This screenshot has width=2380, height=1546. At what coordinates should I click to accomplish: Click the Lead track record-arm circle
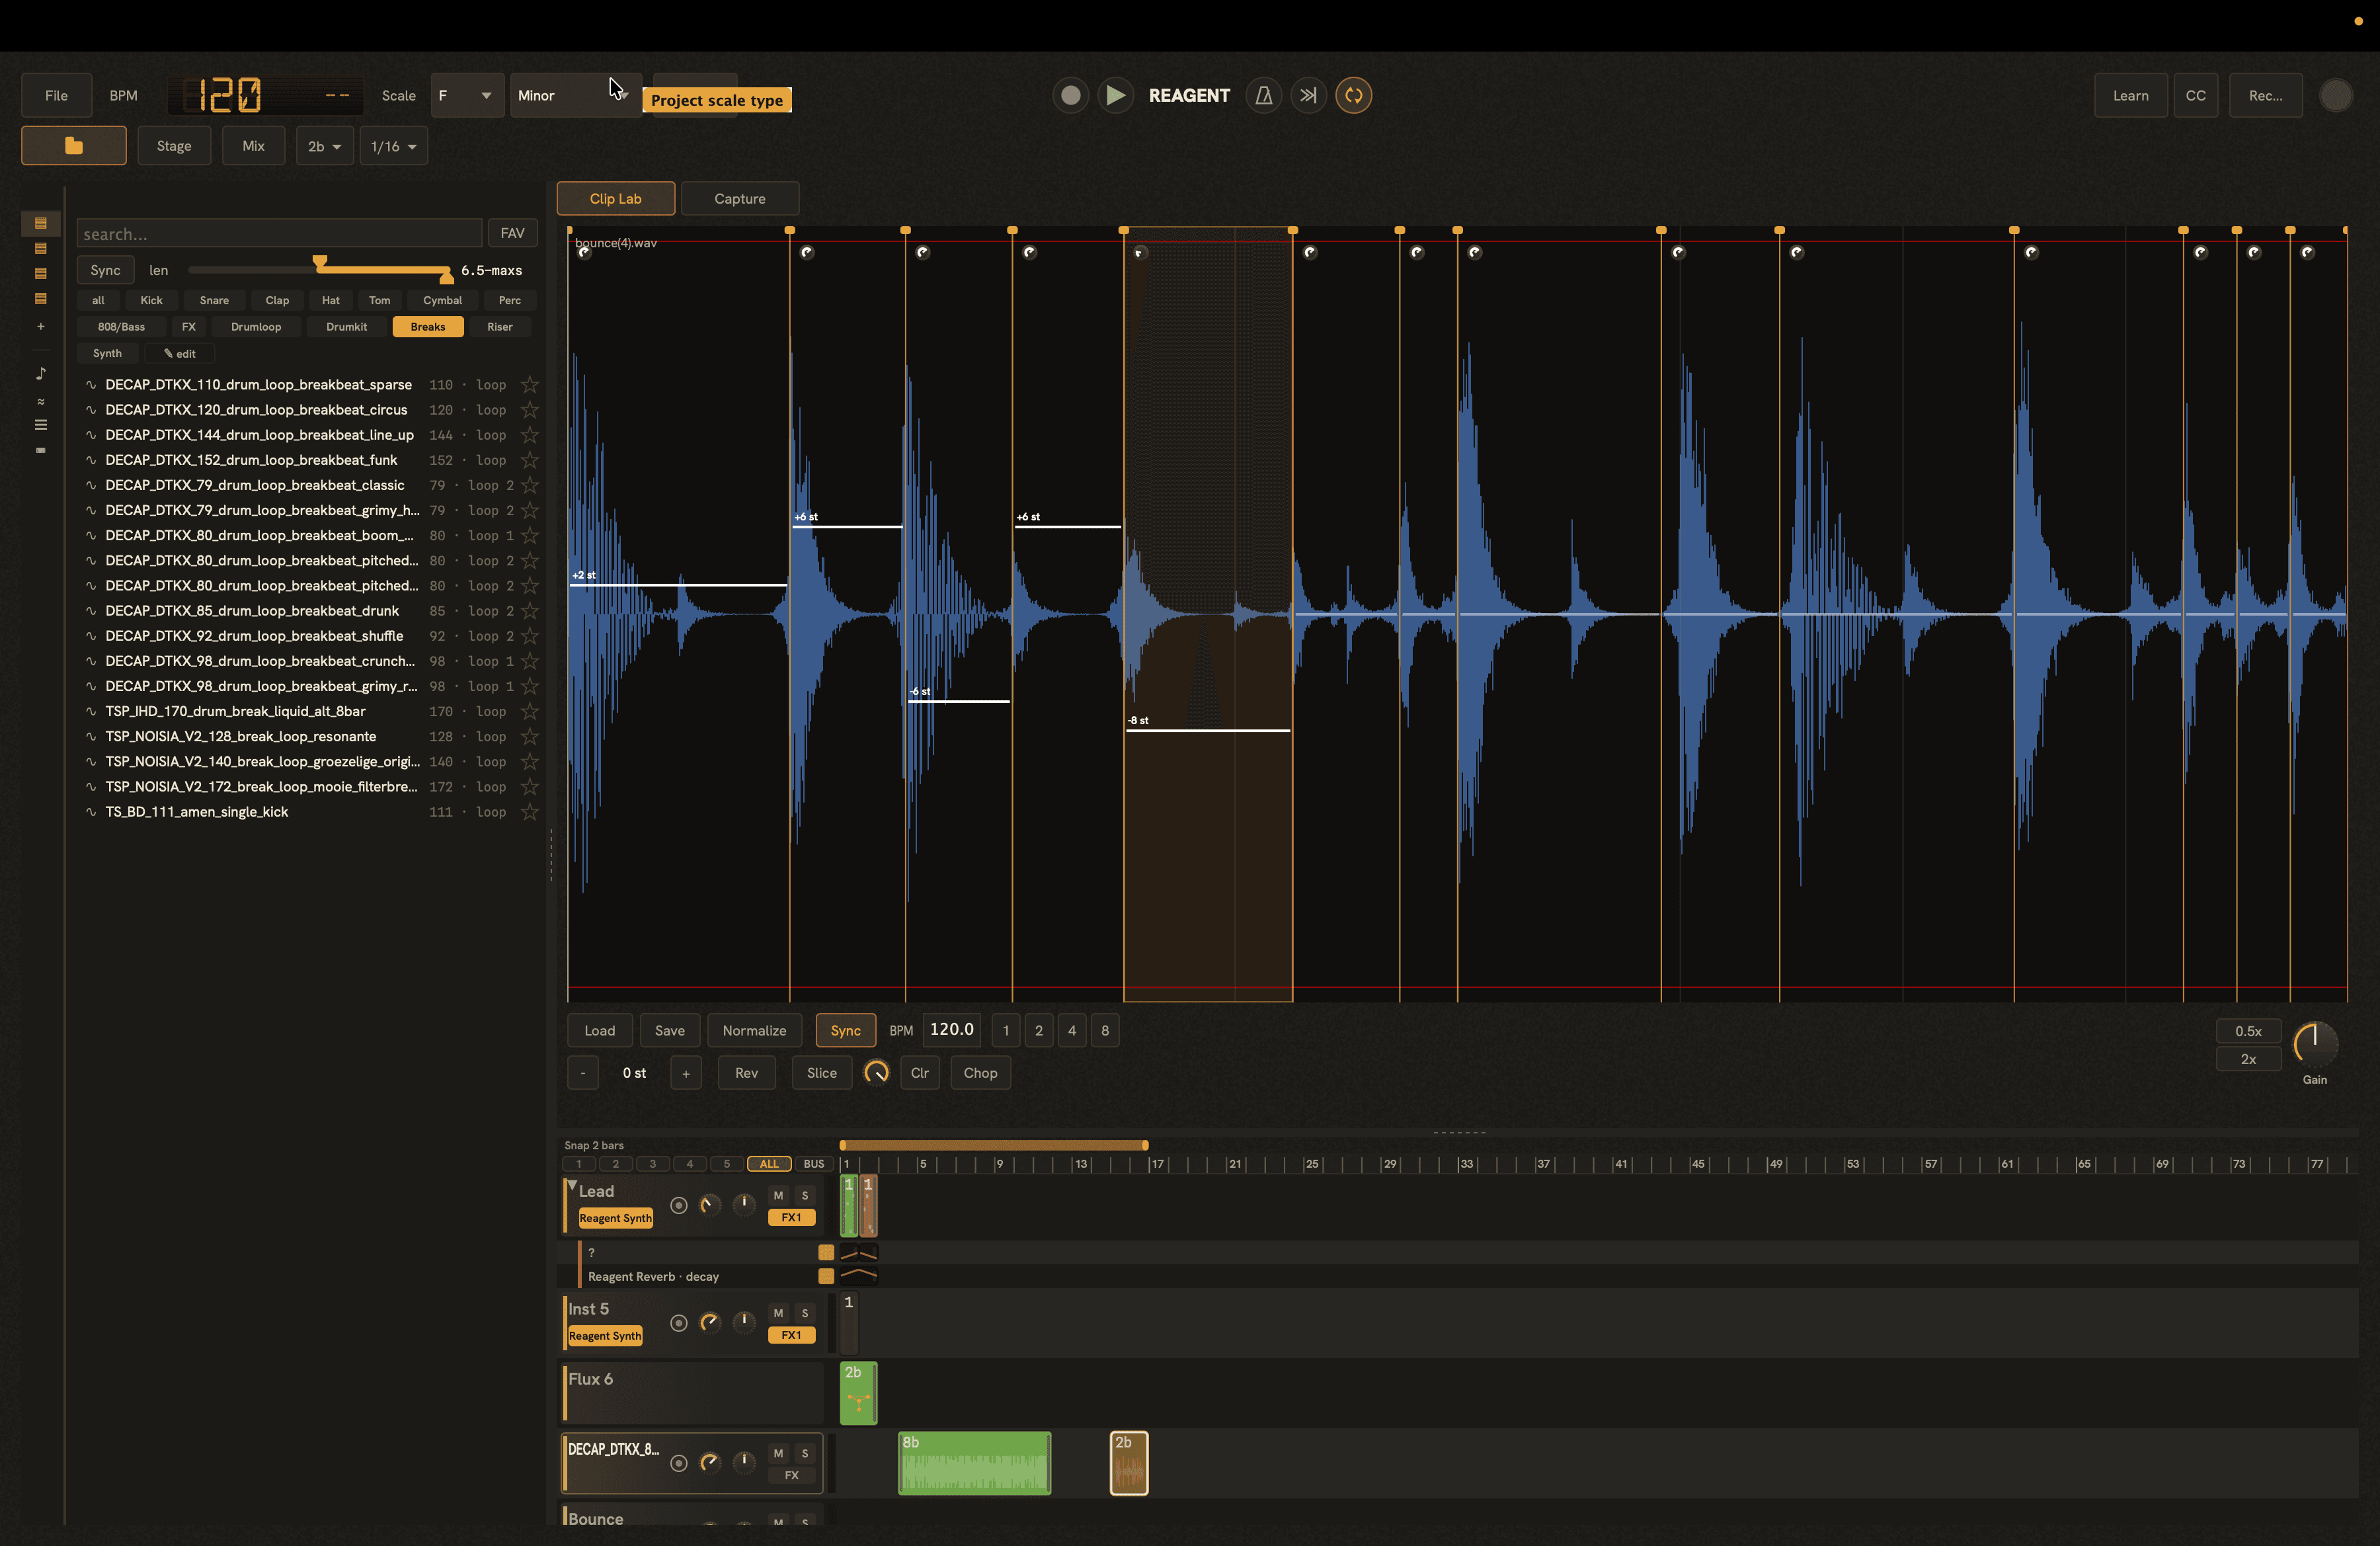click(678, 1205)
